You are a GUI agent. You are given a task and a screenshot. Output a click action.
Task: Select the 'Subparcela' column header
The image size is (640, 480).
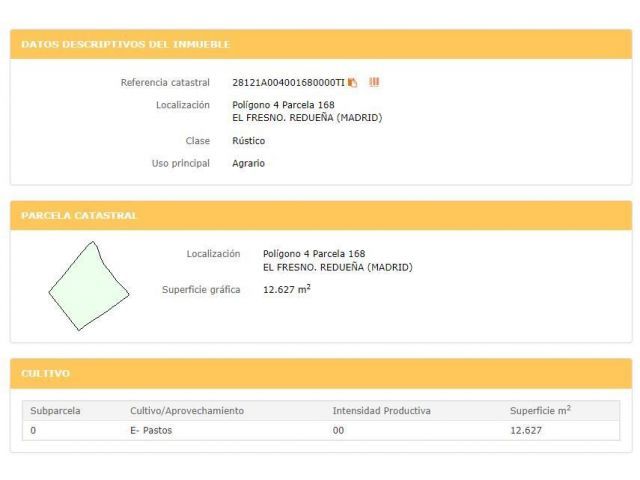tap(55, 411)
